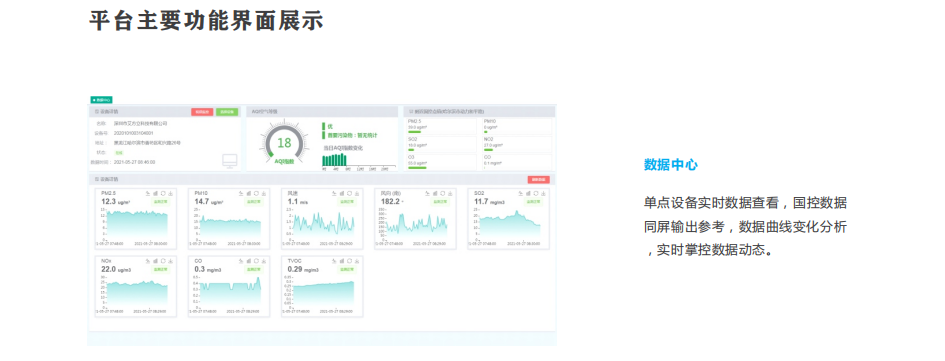Click the green status tag on PM10 card

[254, 202]
